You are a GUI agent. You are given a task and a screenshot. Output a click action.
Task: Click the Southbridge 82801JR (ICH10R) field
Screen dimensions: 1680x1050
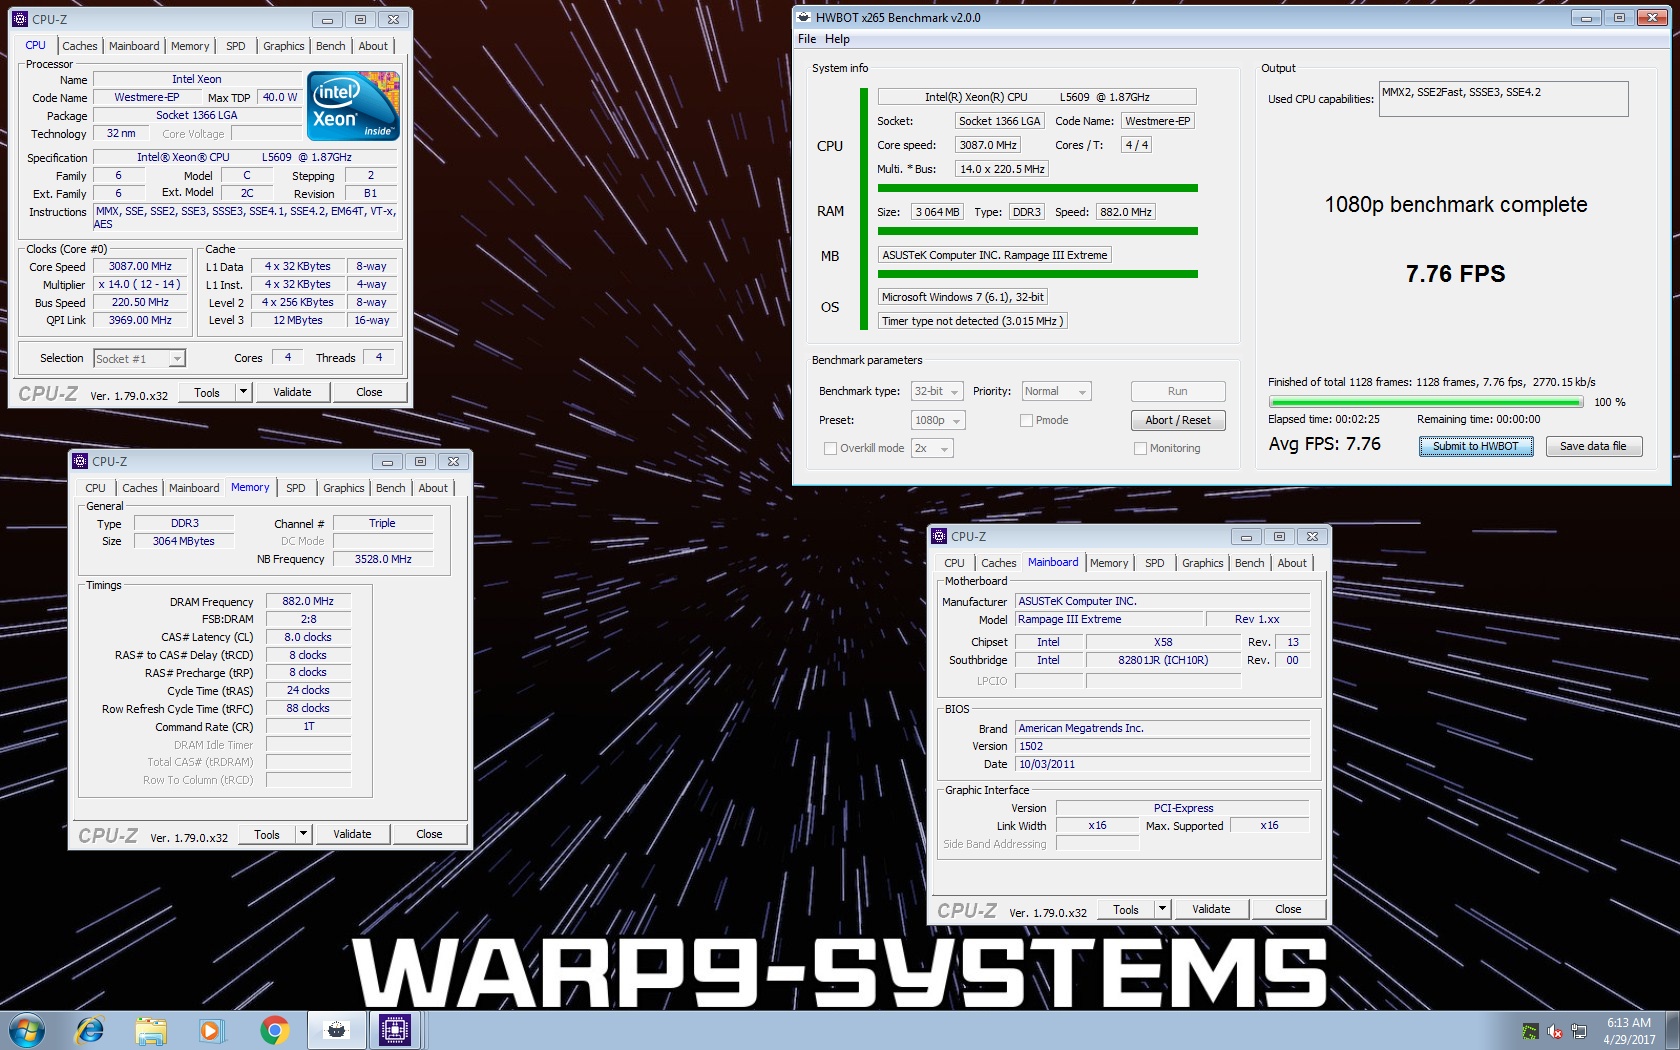click(x=1163, y=660)
